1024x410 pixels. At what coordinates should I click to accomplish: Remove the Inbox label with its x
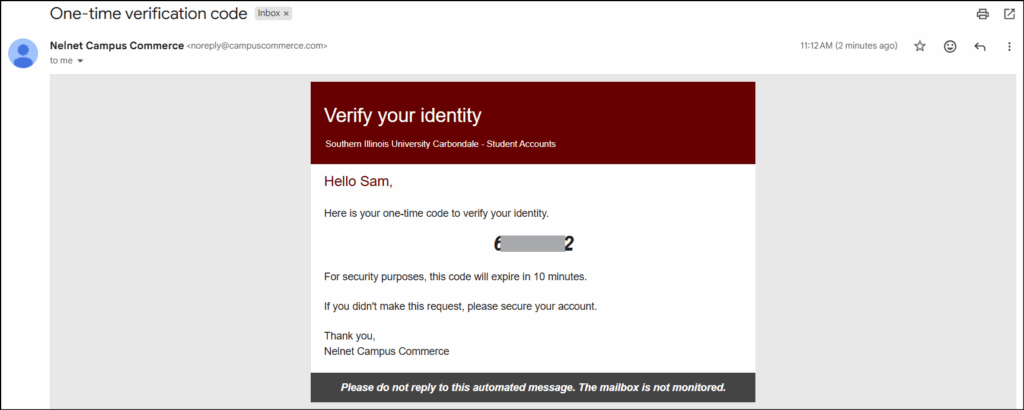(x=285, y=14)
